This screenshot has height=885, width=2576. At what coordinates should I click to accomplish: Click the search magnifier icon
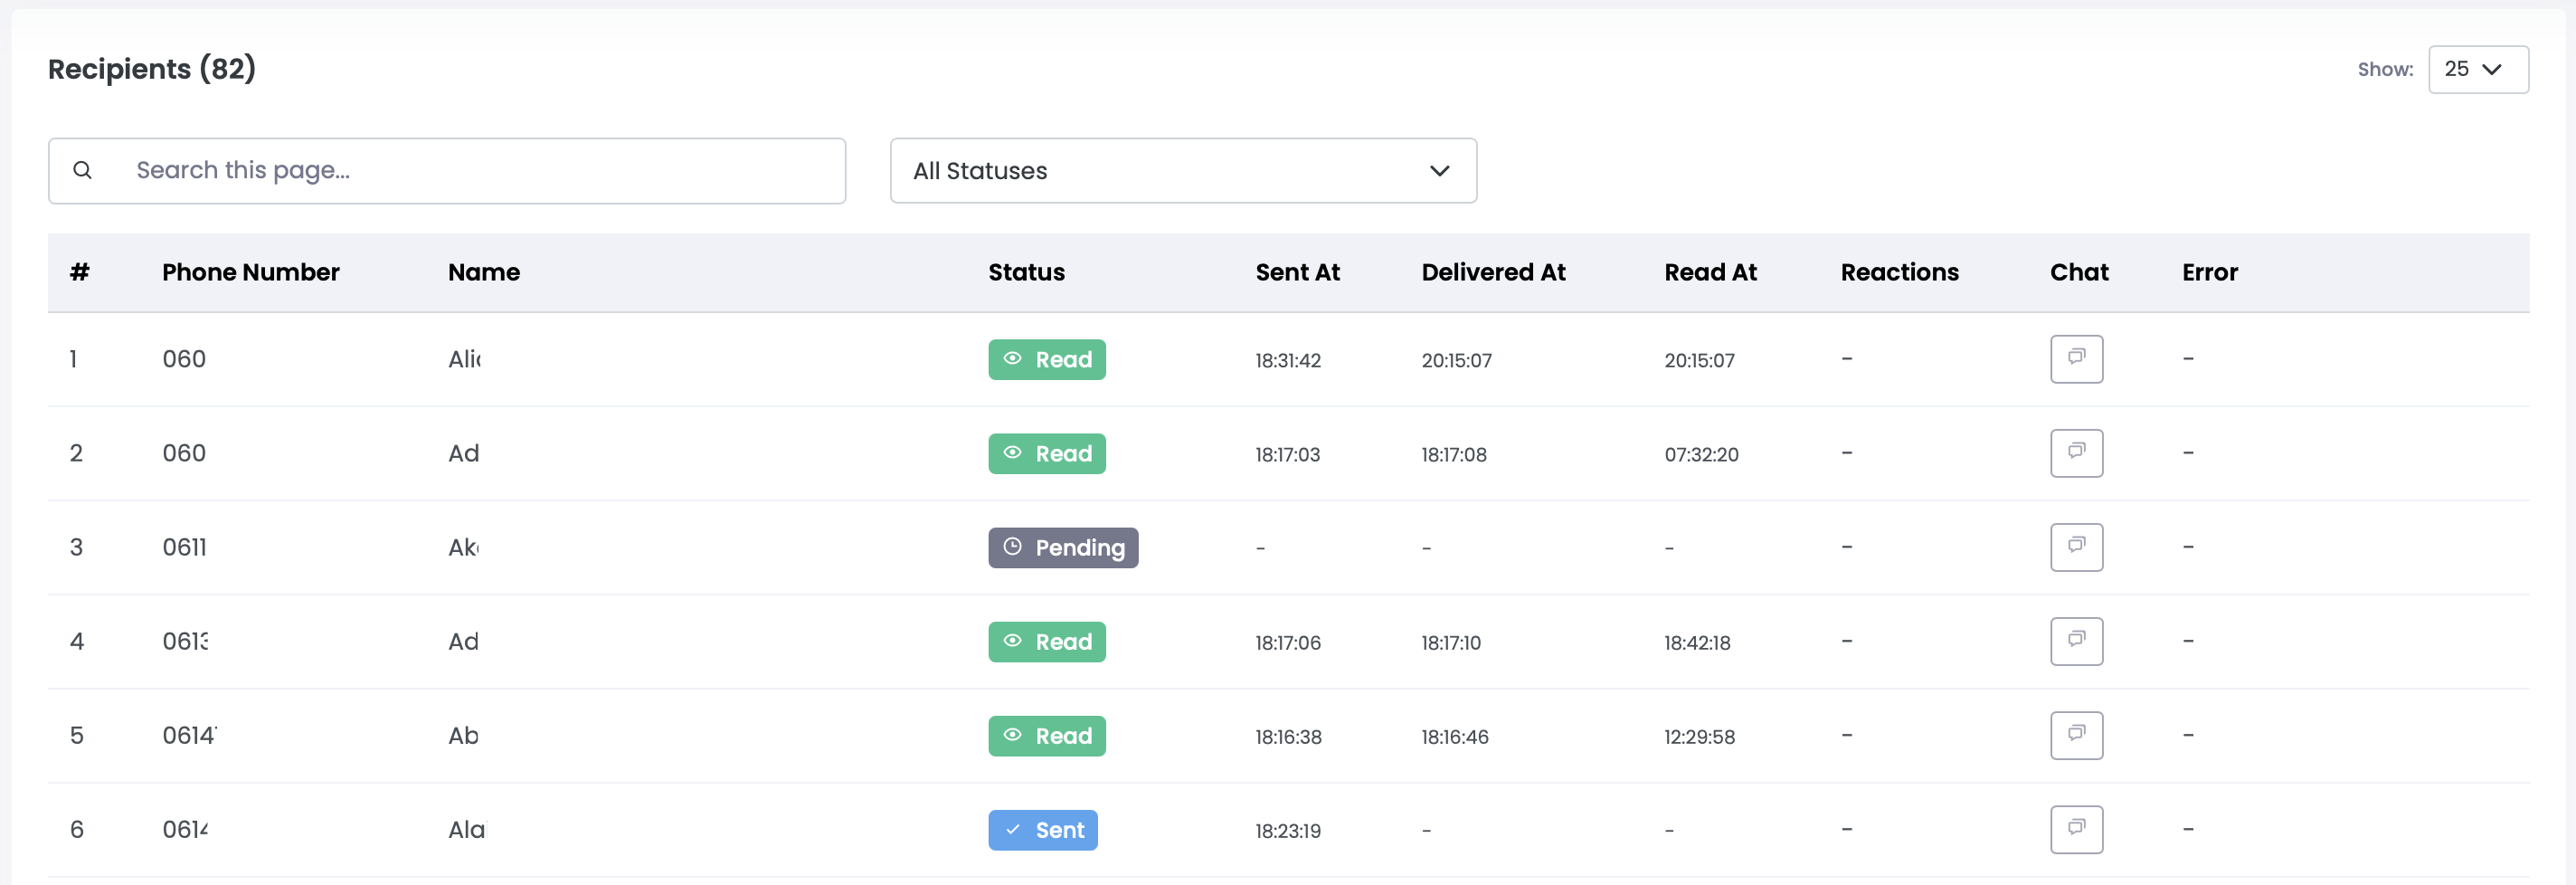[x=83, y=171]
